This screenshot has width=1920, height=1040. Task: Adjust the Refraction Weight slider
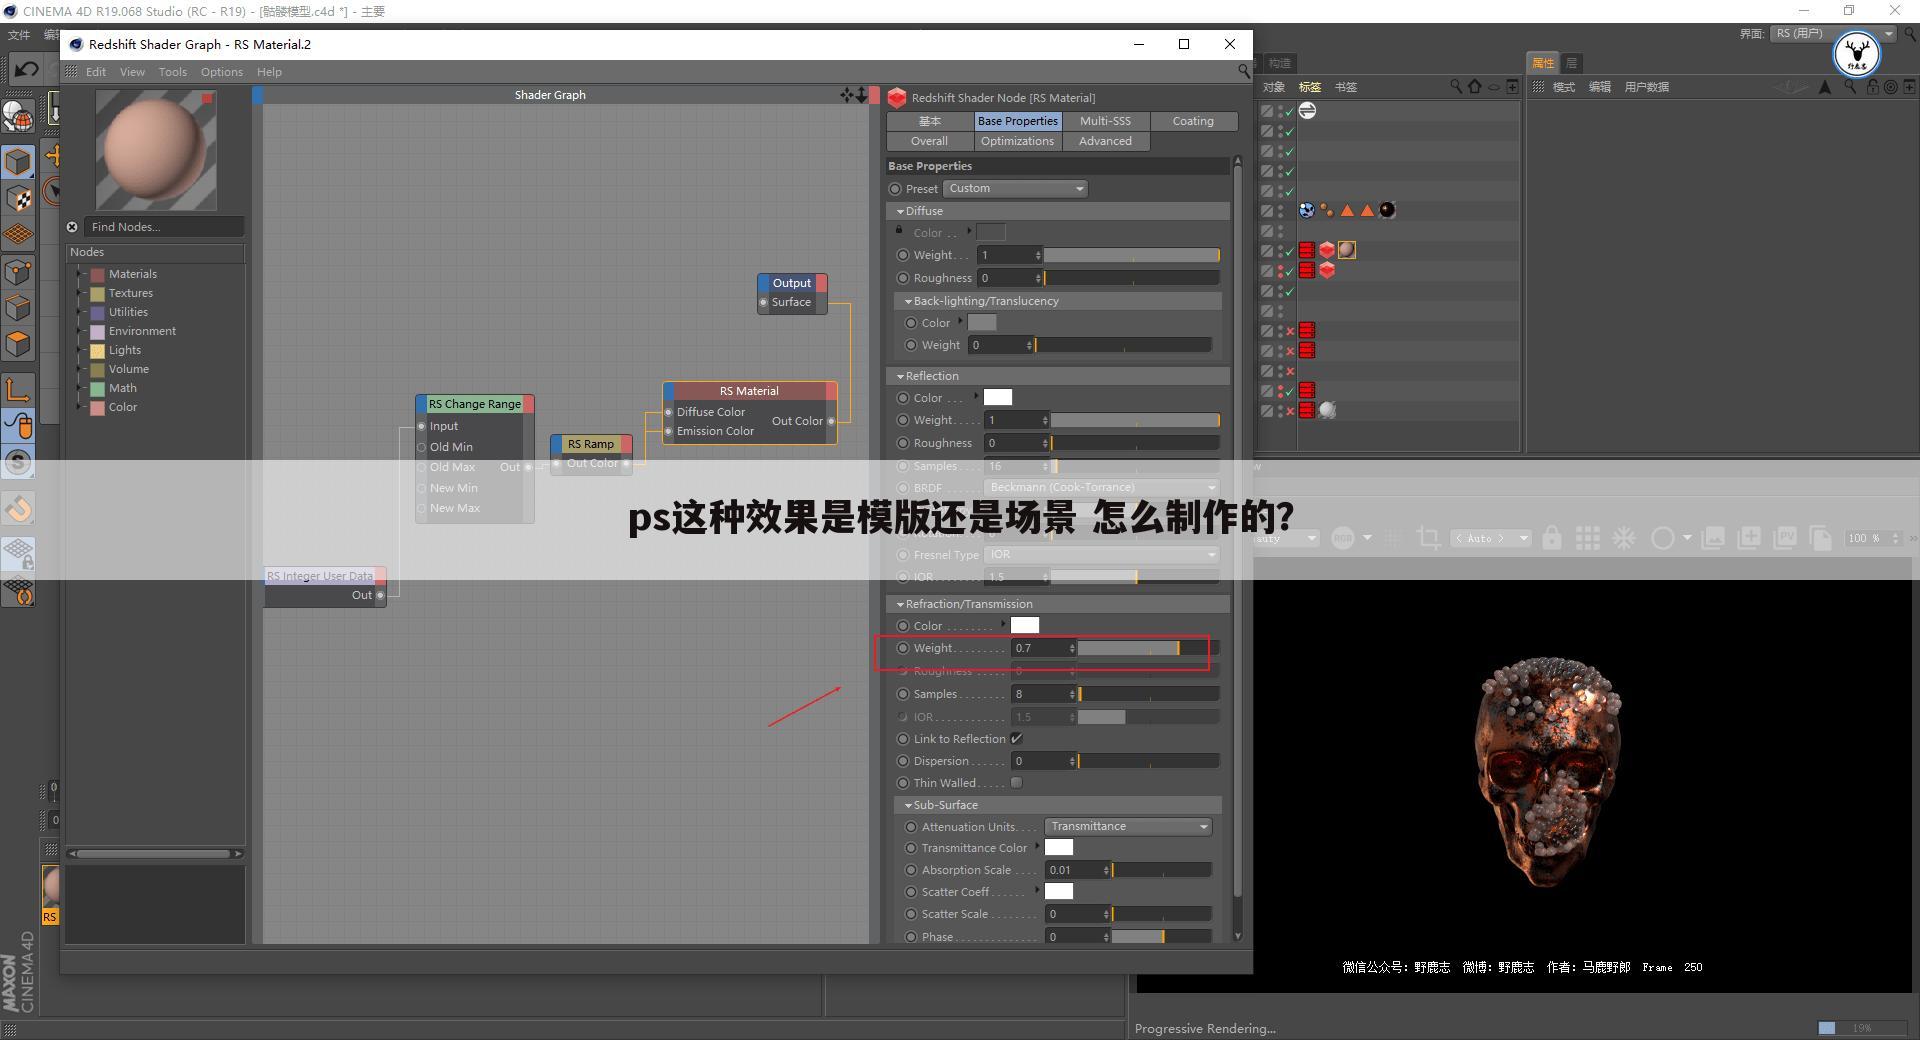1148,648
